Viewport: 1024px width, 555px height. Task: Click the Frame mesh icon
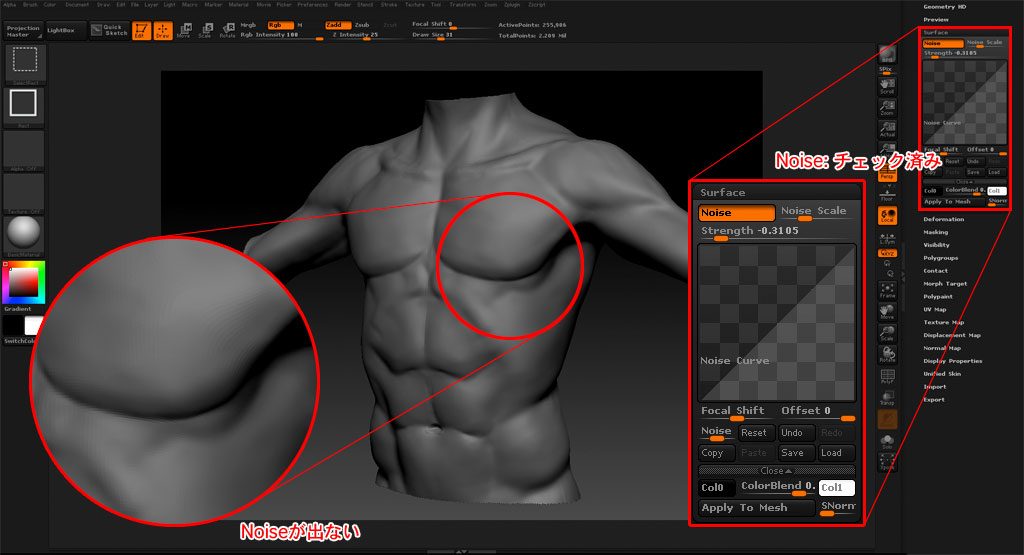887,290
